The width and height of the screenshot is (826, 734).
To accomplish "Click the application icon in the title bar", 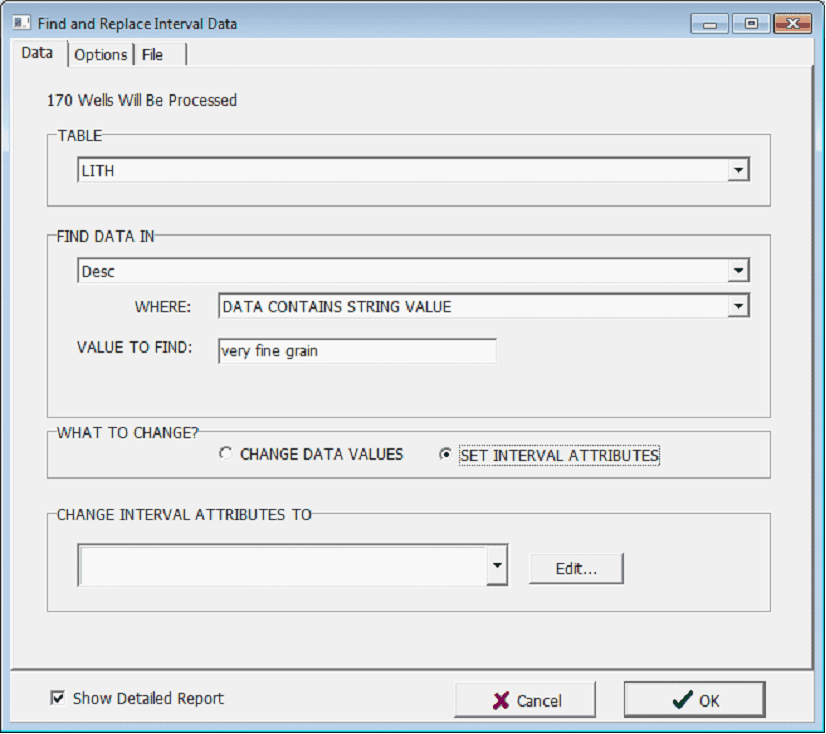I will pos(20,23).
